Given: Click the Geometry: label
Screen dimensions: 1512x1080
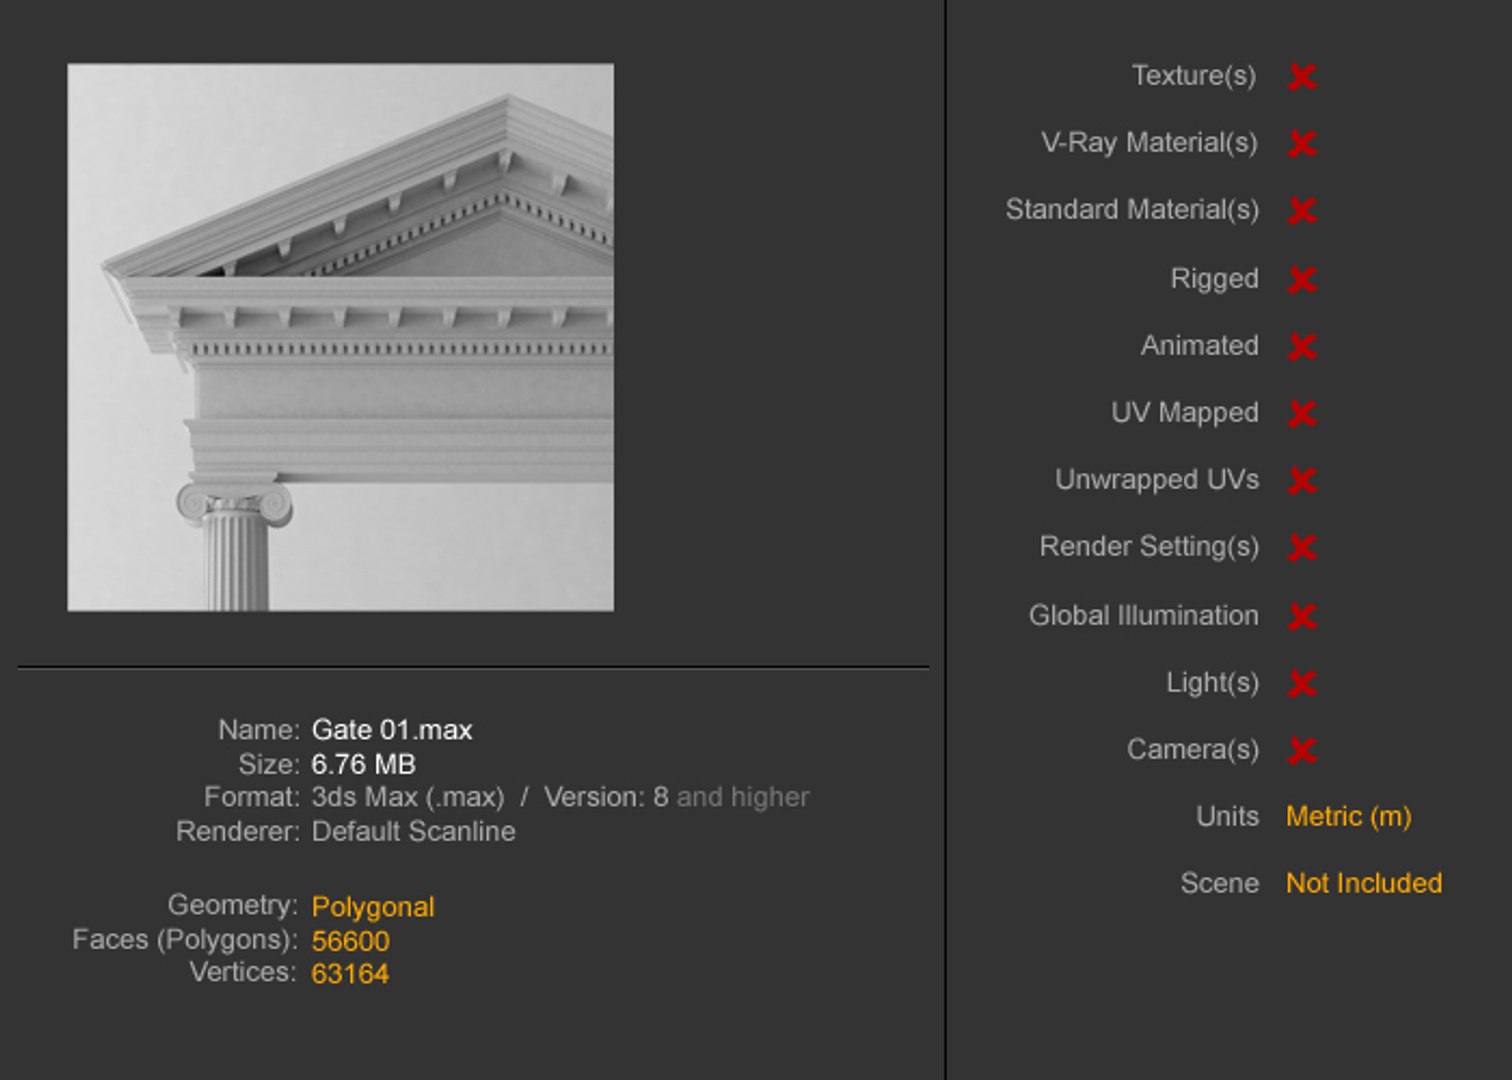Looking at the screenshot, I should (x=232, y=905).
